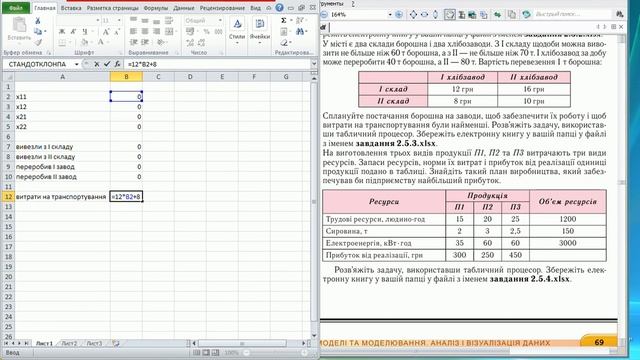Toggle the selected view mode button in PDF toolbar
Viewport: 640px width, 360px height.
point(449,14)
